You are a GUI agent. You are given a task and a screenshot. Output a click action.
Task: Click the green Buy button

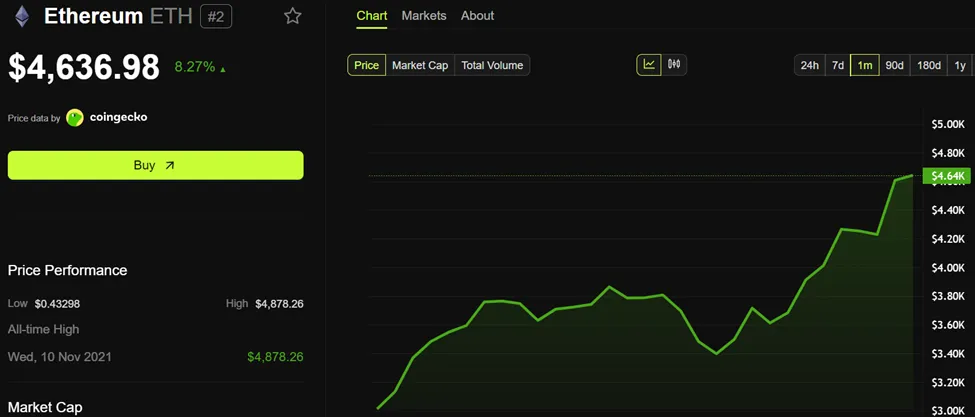[155, 165]
